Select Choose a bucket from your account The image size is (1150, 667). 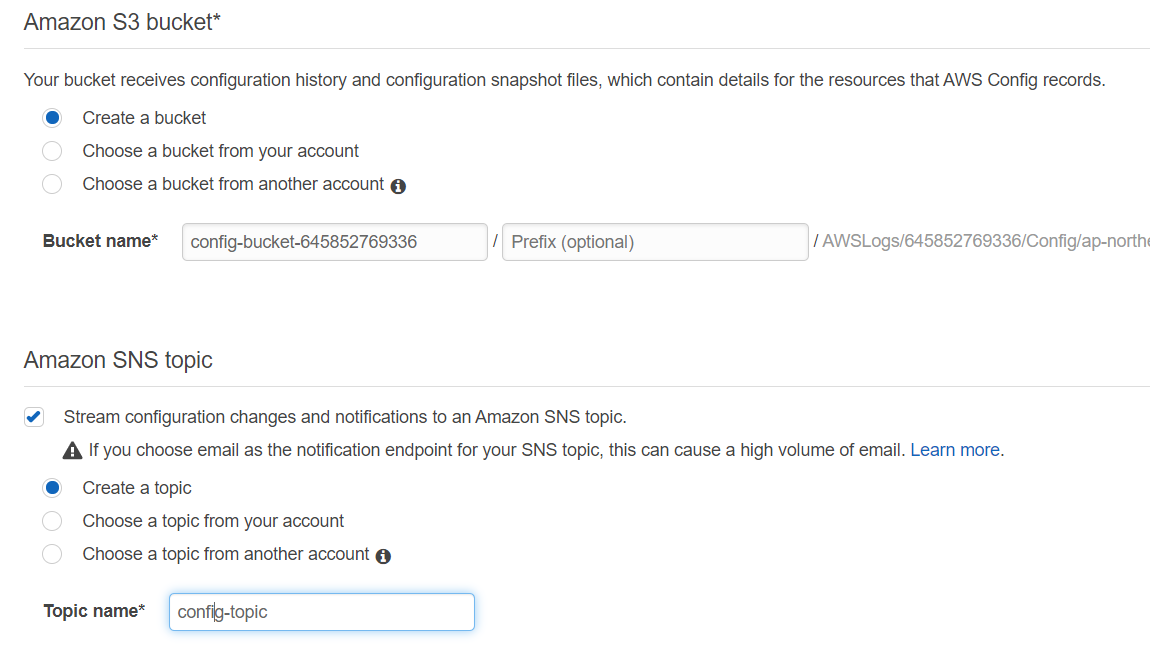pyautogui.click(x=52, y=151)
